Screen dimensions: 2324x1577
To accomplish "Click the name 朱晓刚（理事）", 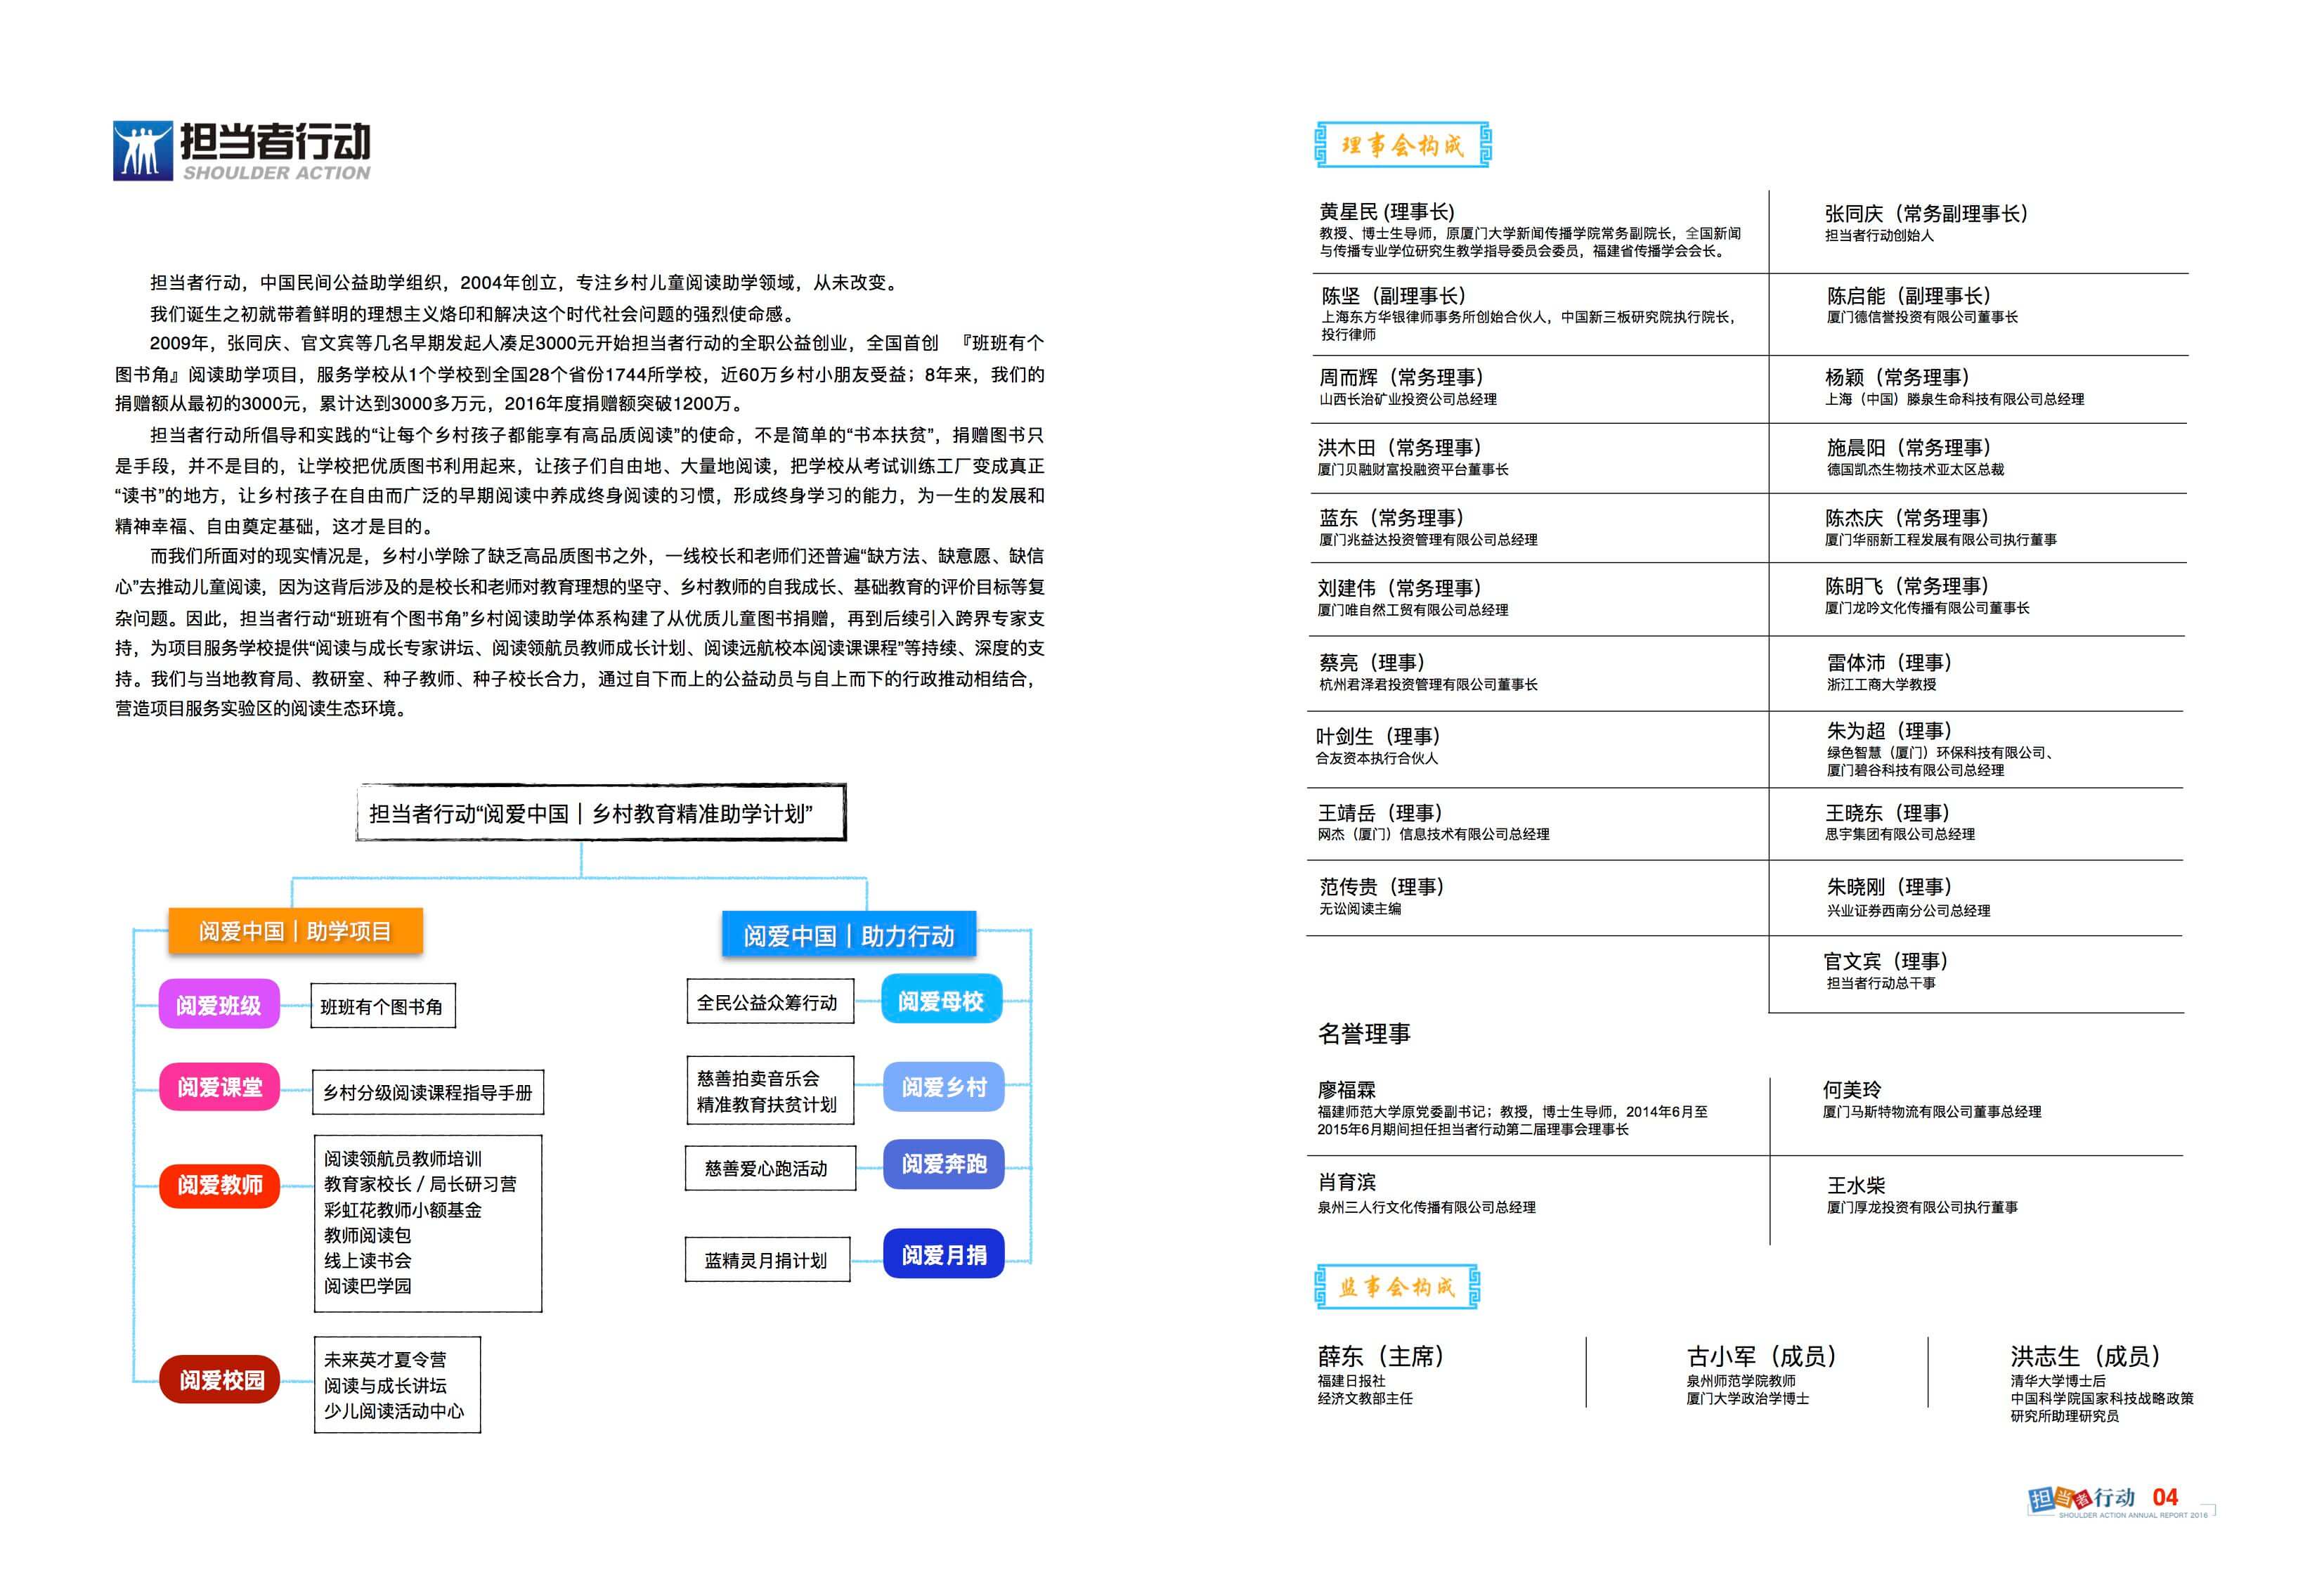I will [1890, 886].
